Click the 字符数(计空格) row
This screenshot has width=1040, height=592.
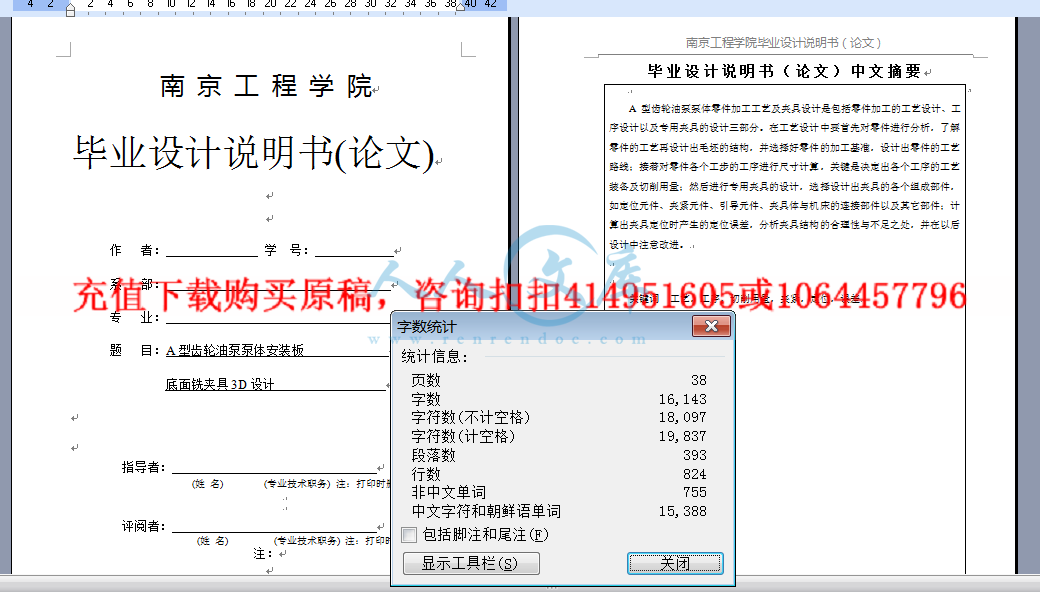558,436
